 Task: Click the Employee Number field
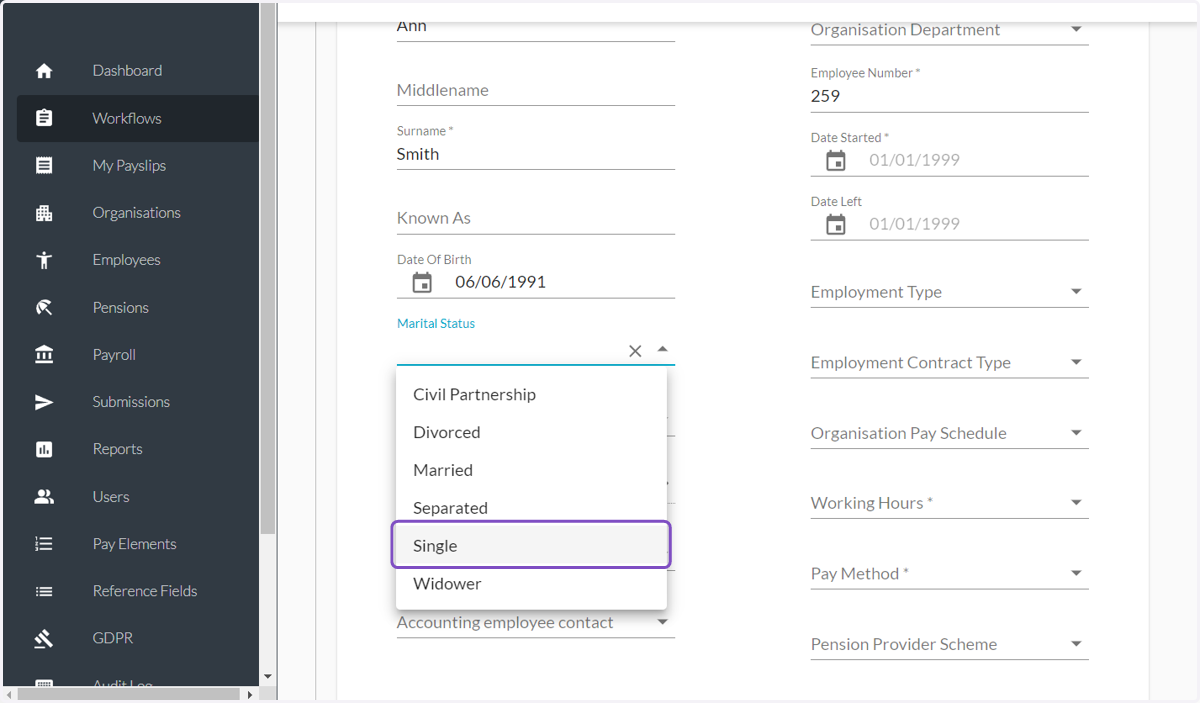coord(949,96)
